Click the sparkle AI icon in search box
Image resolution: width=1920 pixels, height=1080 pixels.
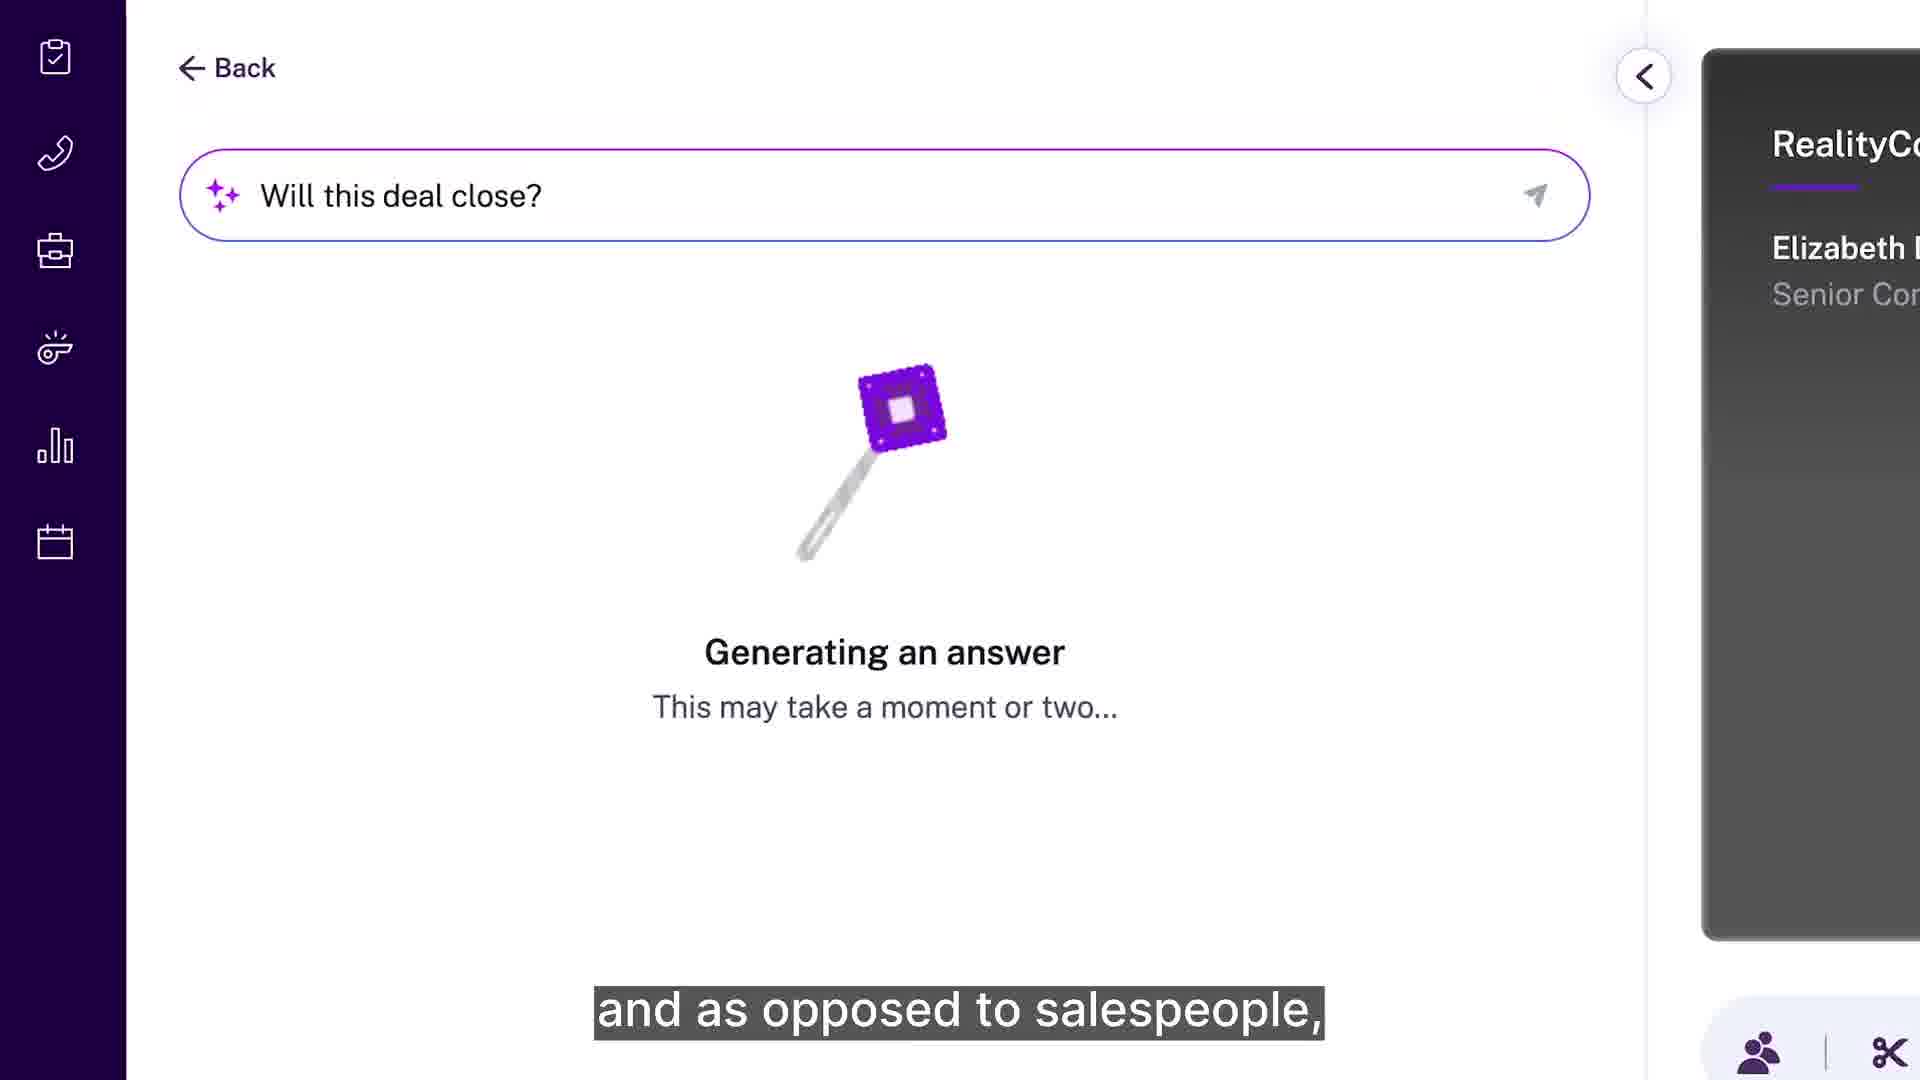[x=222, y=195]
